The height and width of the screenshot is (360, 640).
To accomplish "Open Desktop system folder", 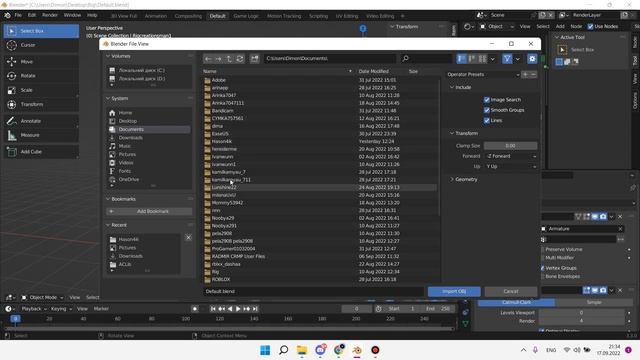I will 149,121.
